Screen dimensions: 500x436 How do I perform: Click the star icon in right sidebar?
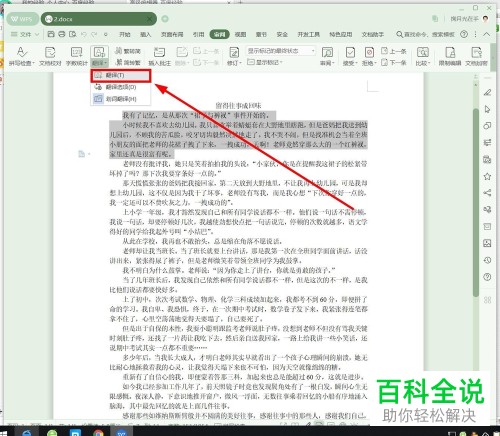tap(487, 176)
